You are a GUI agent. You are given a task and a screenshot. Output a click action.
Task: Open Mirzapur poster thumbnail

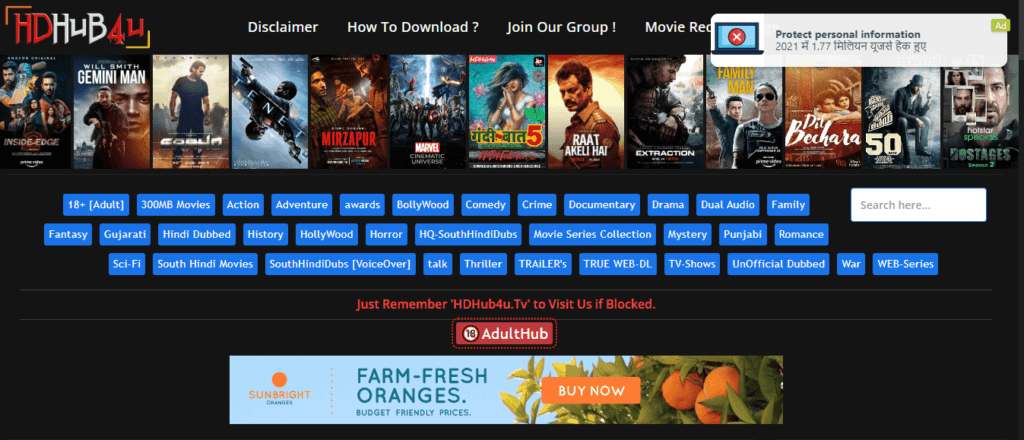(349, 112)
